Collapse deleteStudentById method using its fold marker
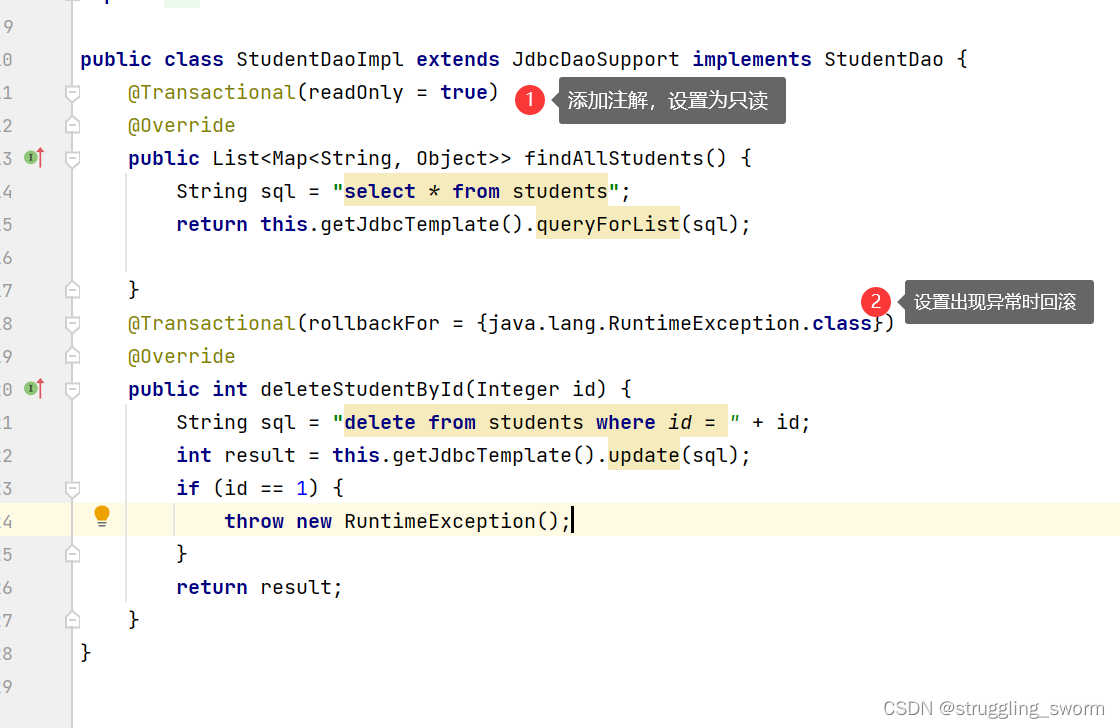This screenshot has width=1120, height=728. (x=72, y=389)
